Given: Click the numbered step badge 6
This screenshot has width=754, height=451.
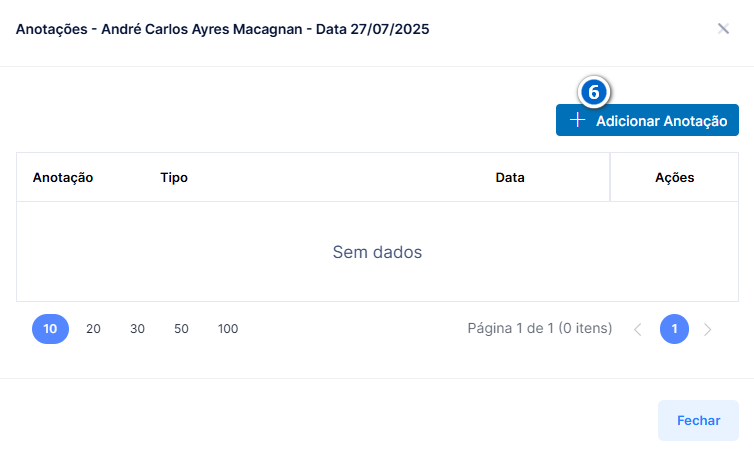Looking at the screenshot, I should pos(594,92).
